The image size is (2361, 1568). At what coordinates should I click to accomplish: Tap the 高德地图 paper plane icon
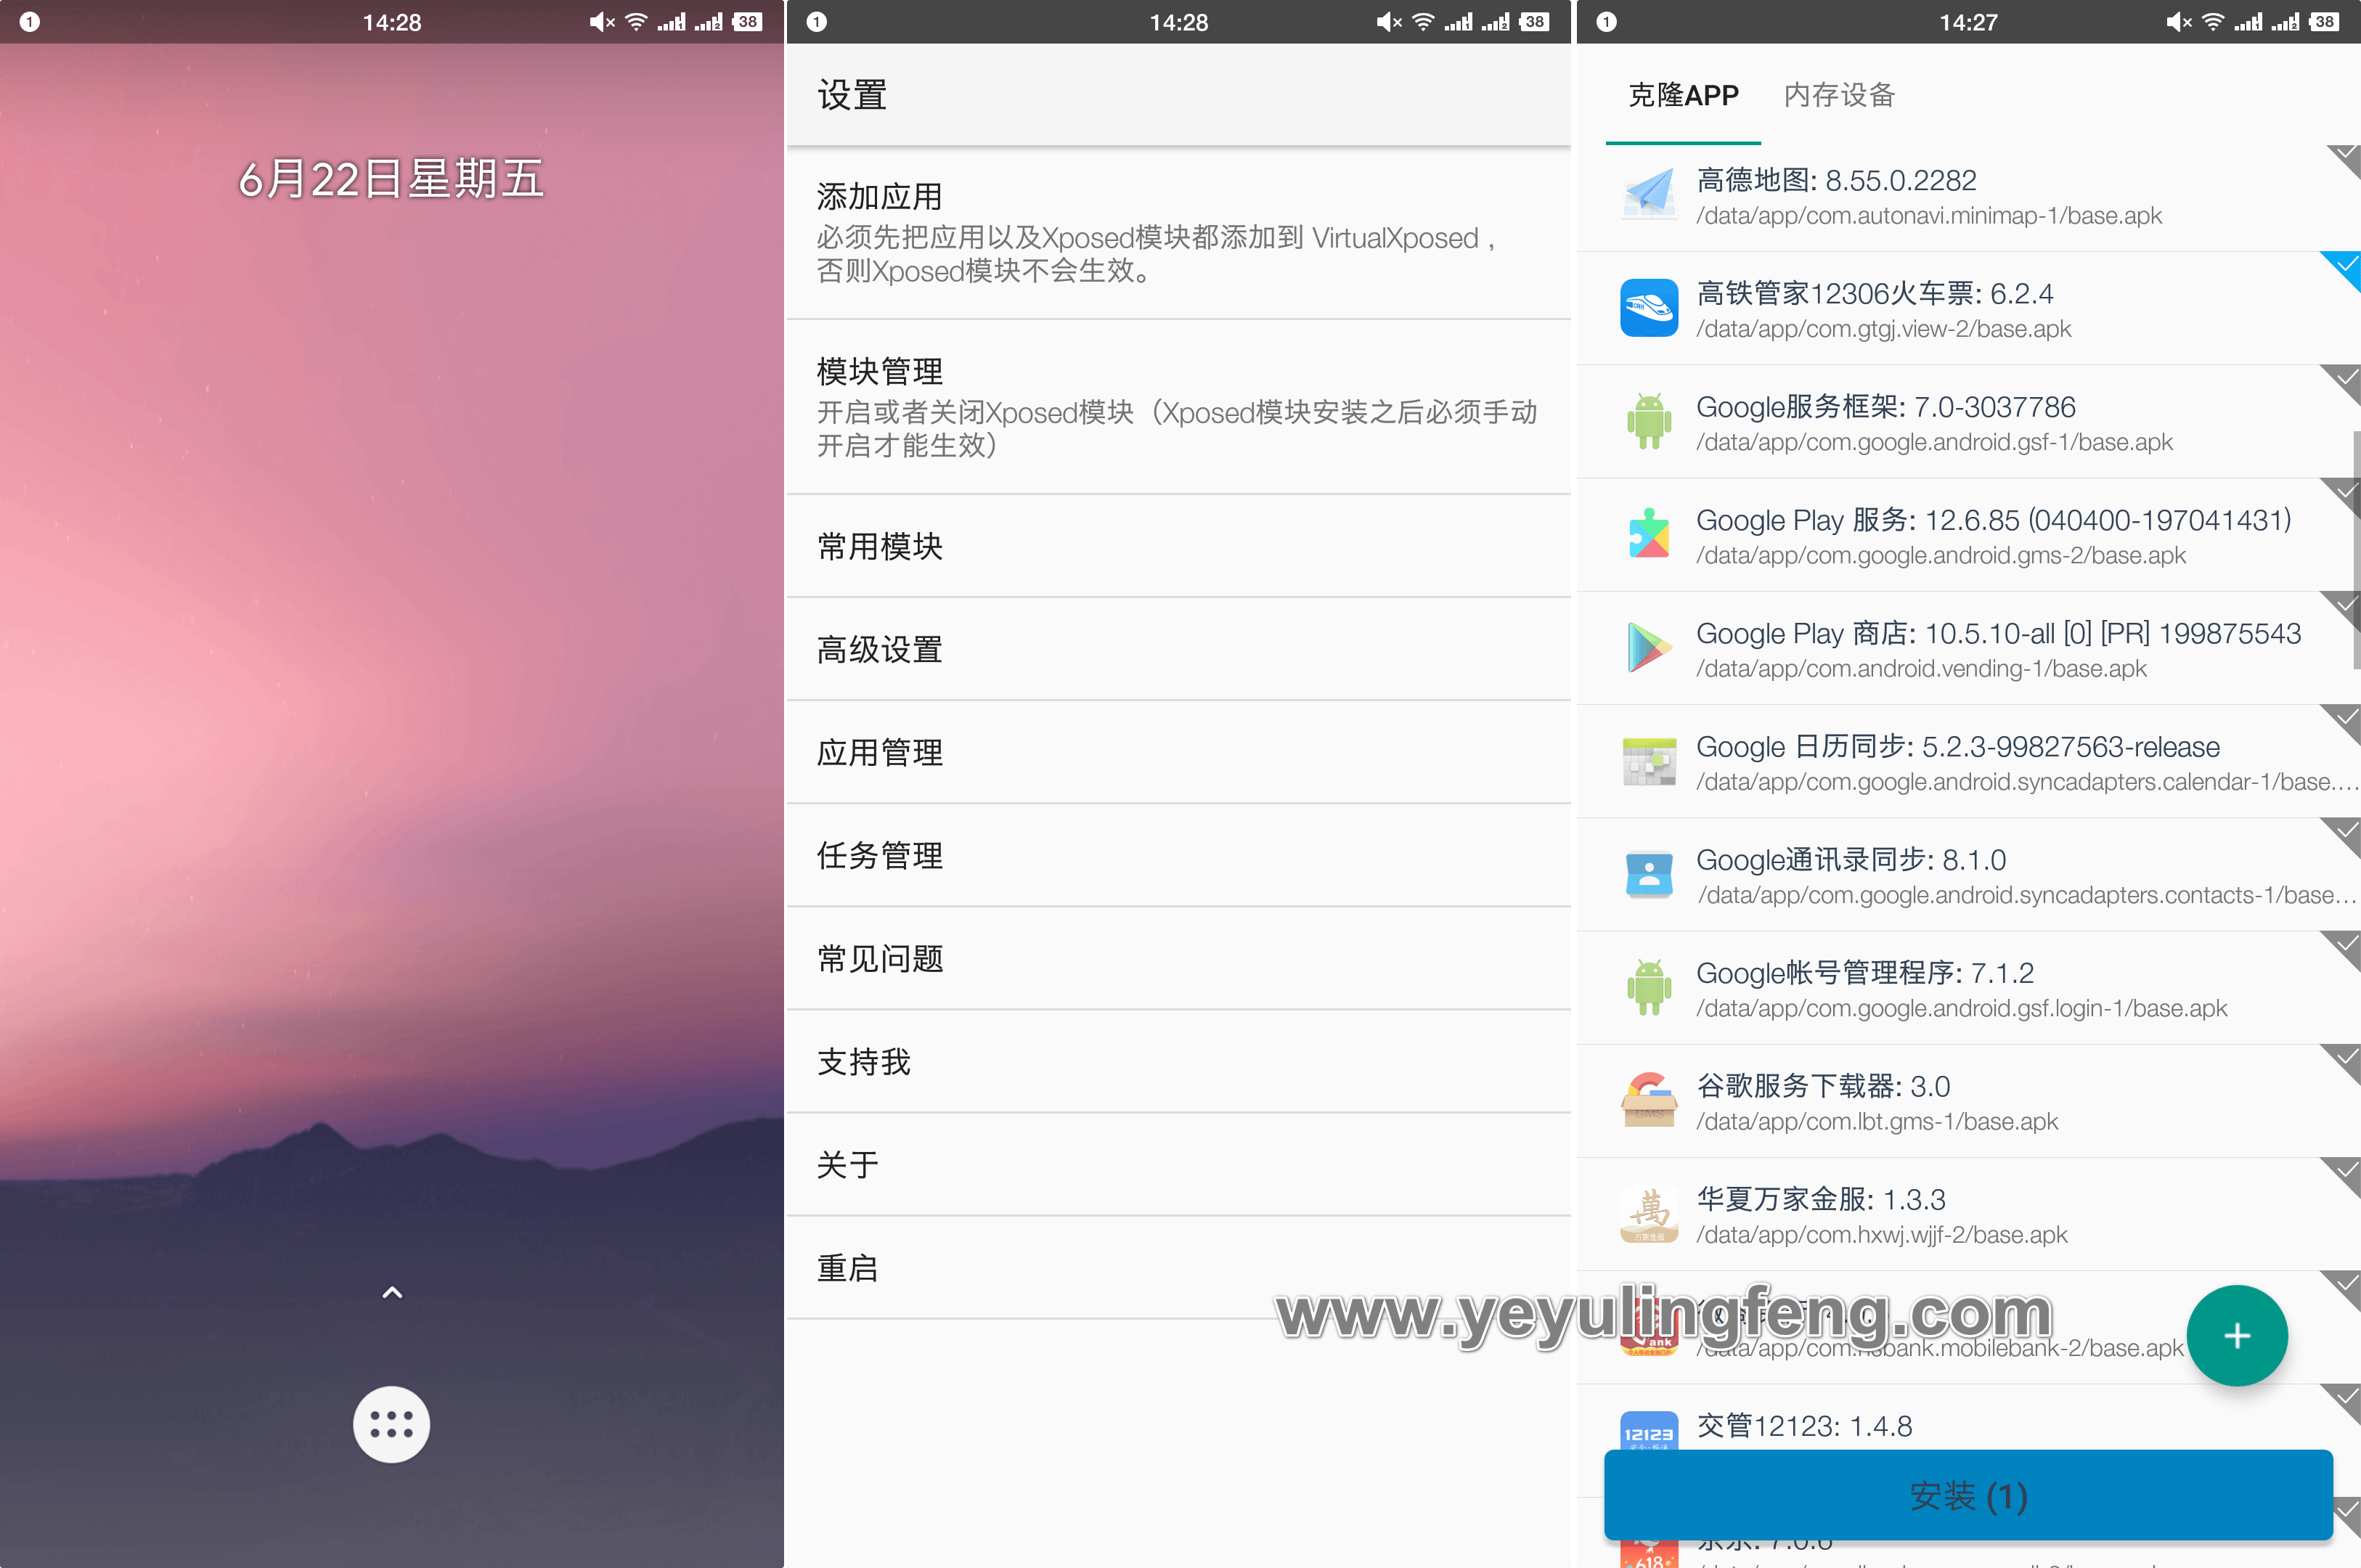coord(1649,194)
